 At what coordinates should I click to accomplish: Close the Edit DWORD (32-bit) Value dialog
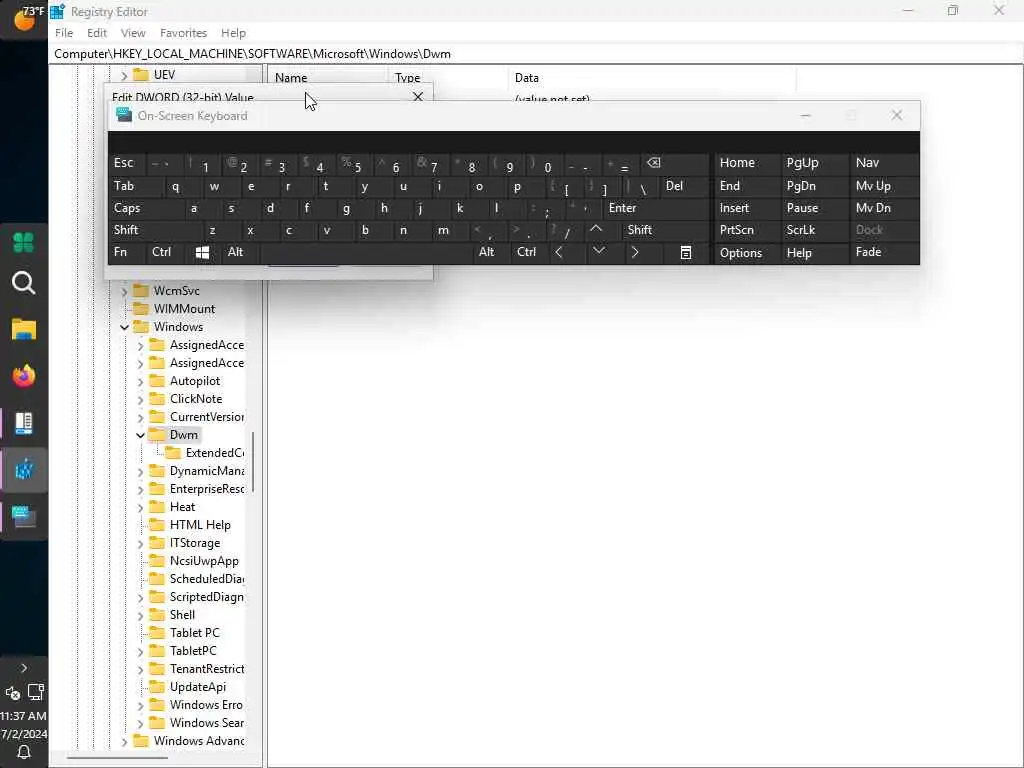(418, 97)
